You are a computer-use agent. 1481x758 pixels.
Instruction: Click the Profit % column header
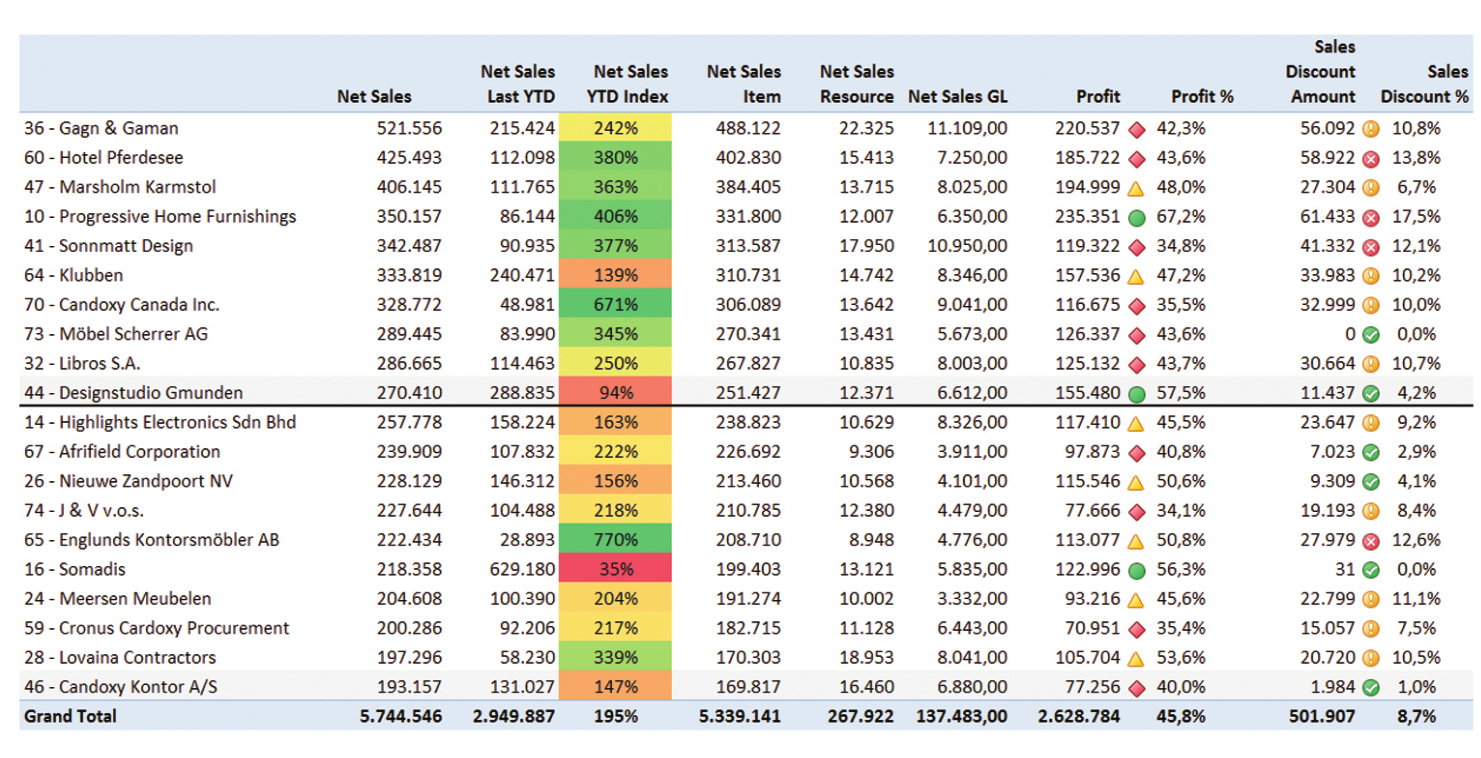coord(1202,97)
